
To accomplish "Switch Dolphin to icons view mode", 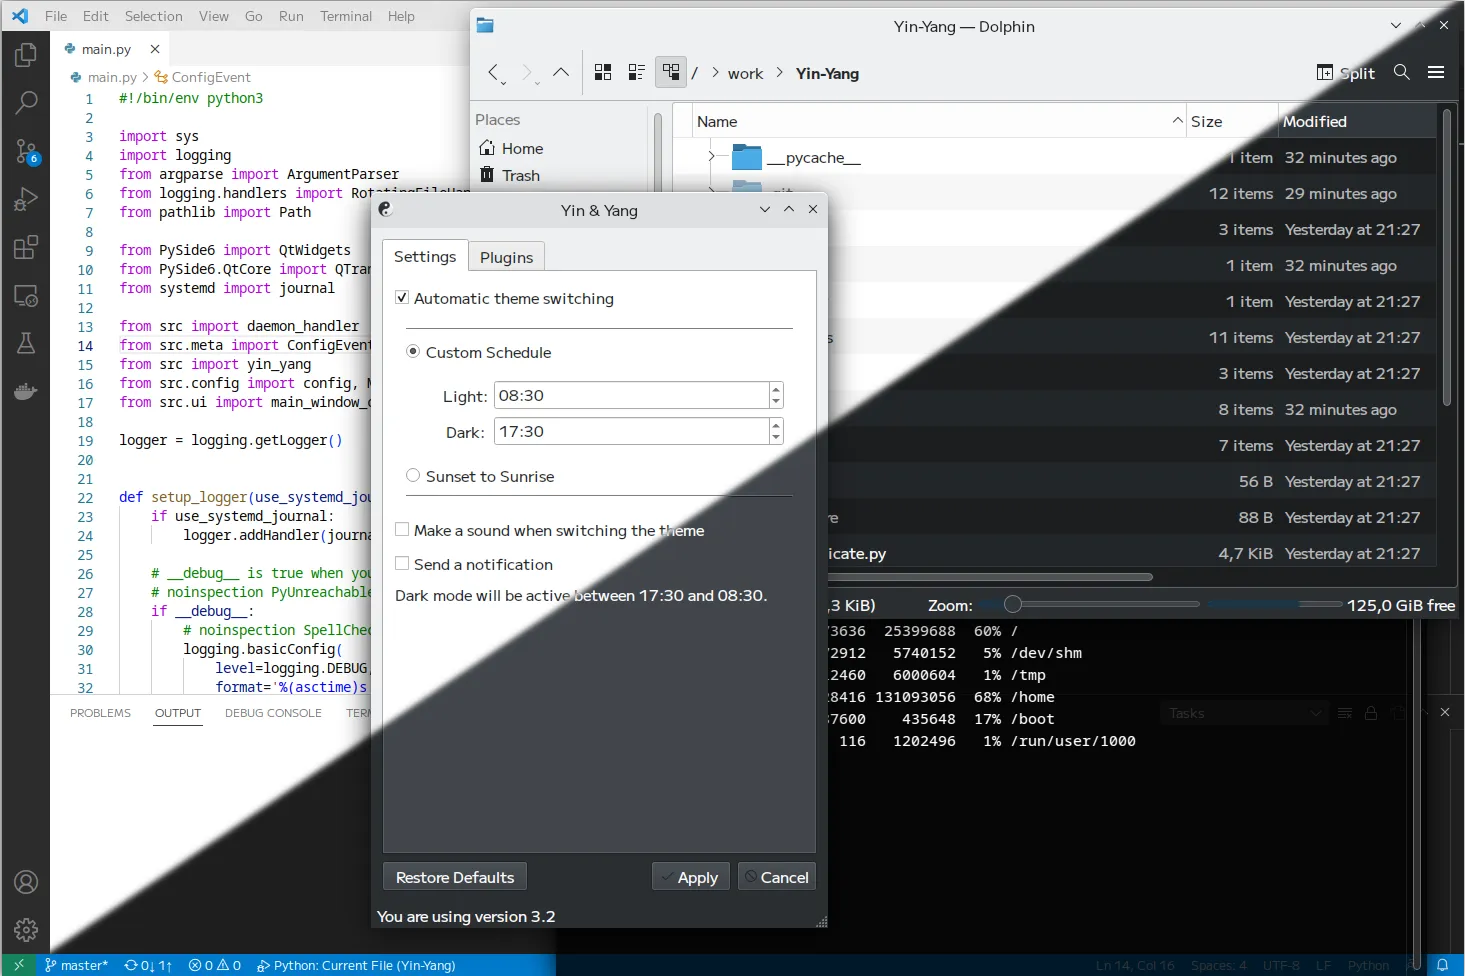I will coord(603,73).
